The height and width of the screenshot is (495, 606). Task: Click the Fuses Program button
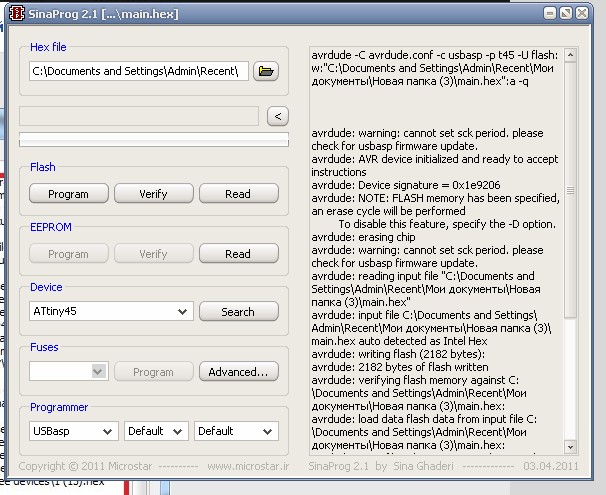coord(153,372)
